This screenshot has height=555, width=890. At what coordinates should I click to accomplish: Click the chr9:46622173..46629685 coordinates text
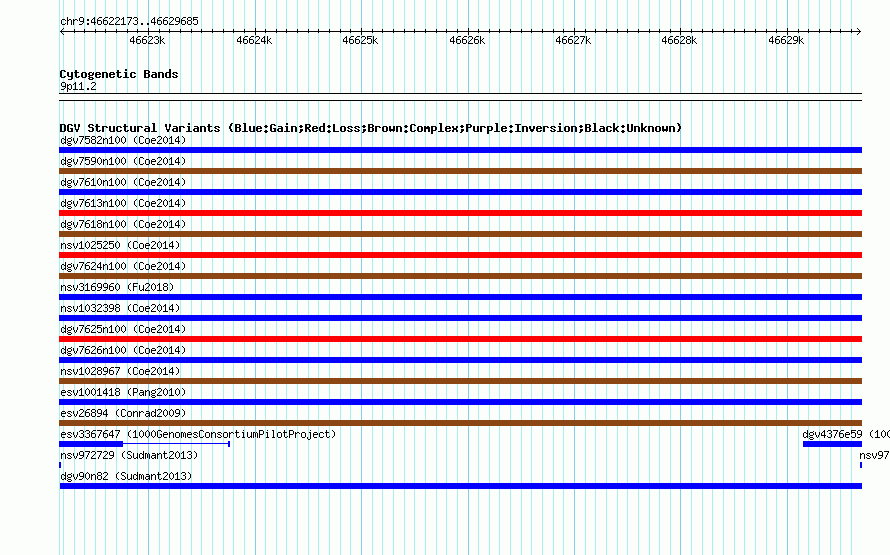[129, 22]
